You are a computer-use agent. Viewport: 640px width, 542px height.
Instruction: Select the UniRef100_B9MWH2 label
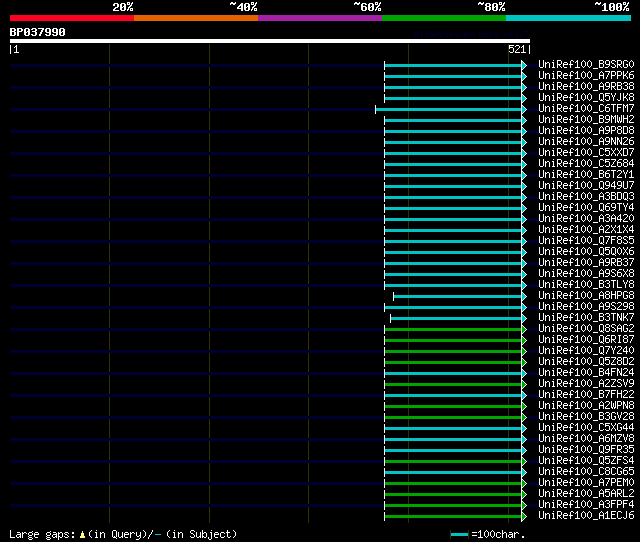coord(586,120)
